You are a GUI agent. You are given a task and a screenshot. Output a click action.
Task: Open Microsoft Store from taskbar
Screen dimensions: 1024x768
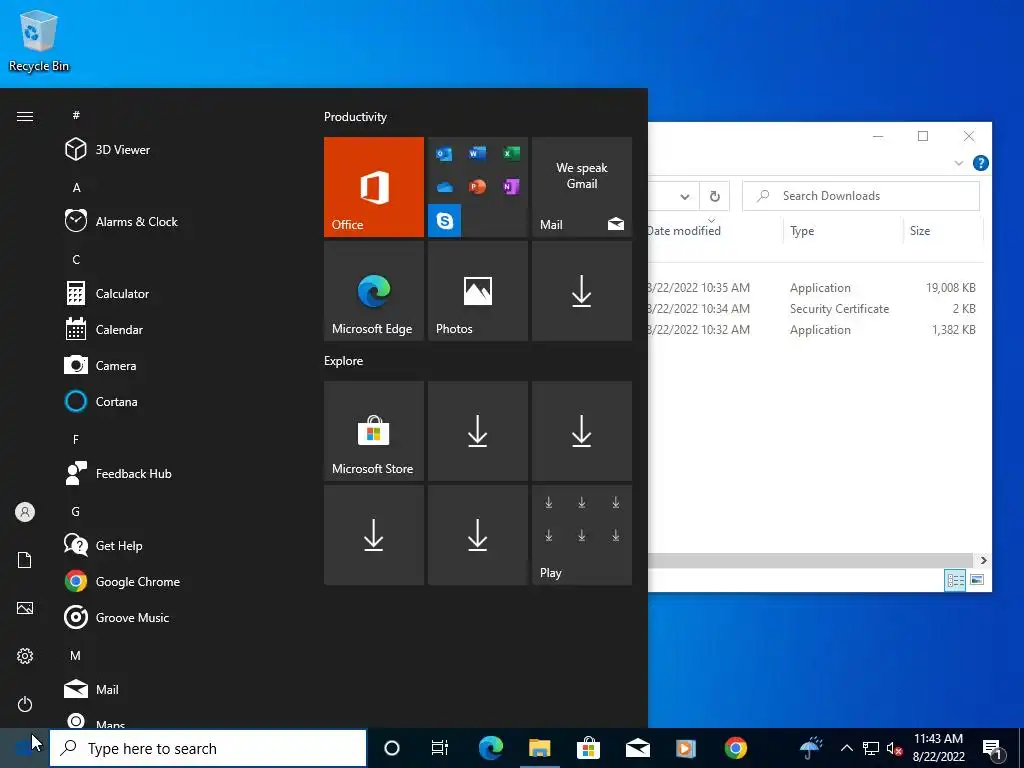pyautogui.click(x=588, y=748)
